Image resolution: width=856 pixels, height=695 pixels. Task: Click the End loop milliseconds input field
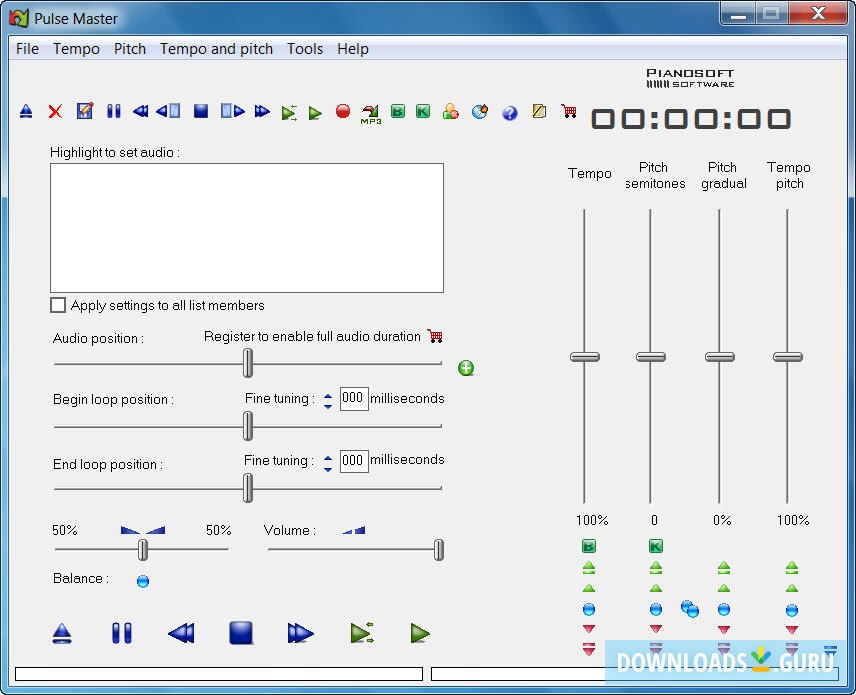coord(354,461)
